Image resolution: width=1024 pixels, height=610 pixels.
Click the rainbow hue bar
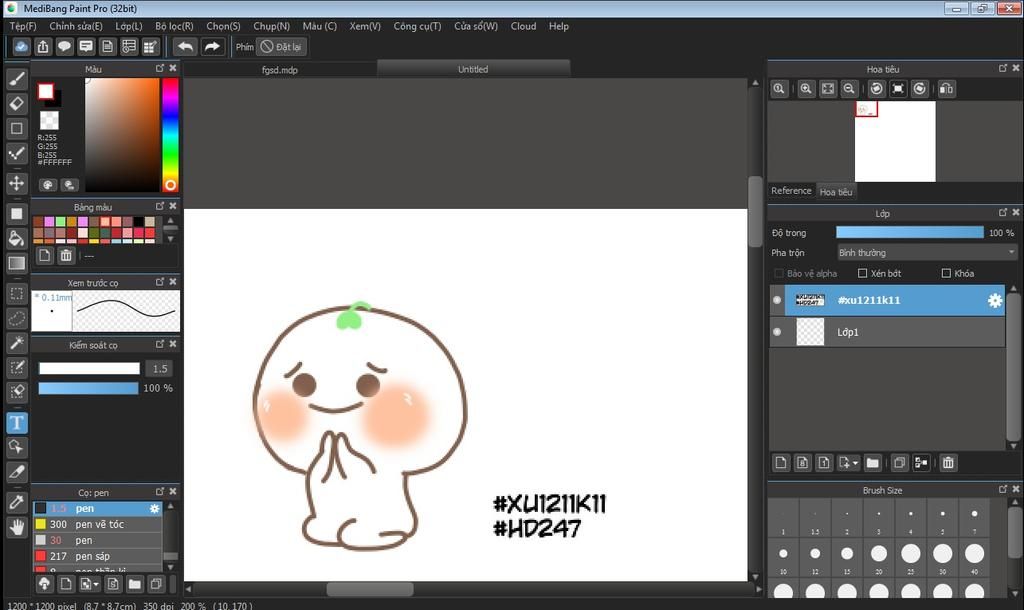[x=170, y=135]
